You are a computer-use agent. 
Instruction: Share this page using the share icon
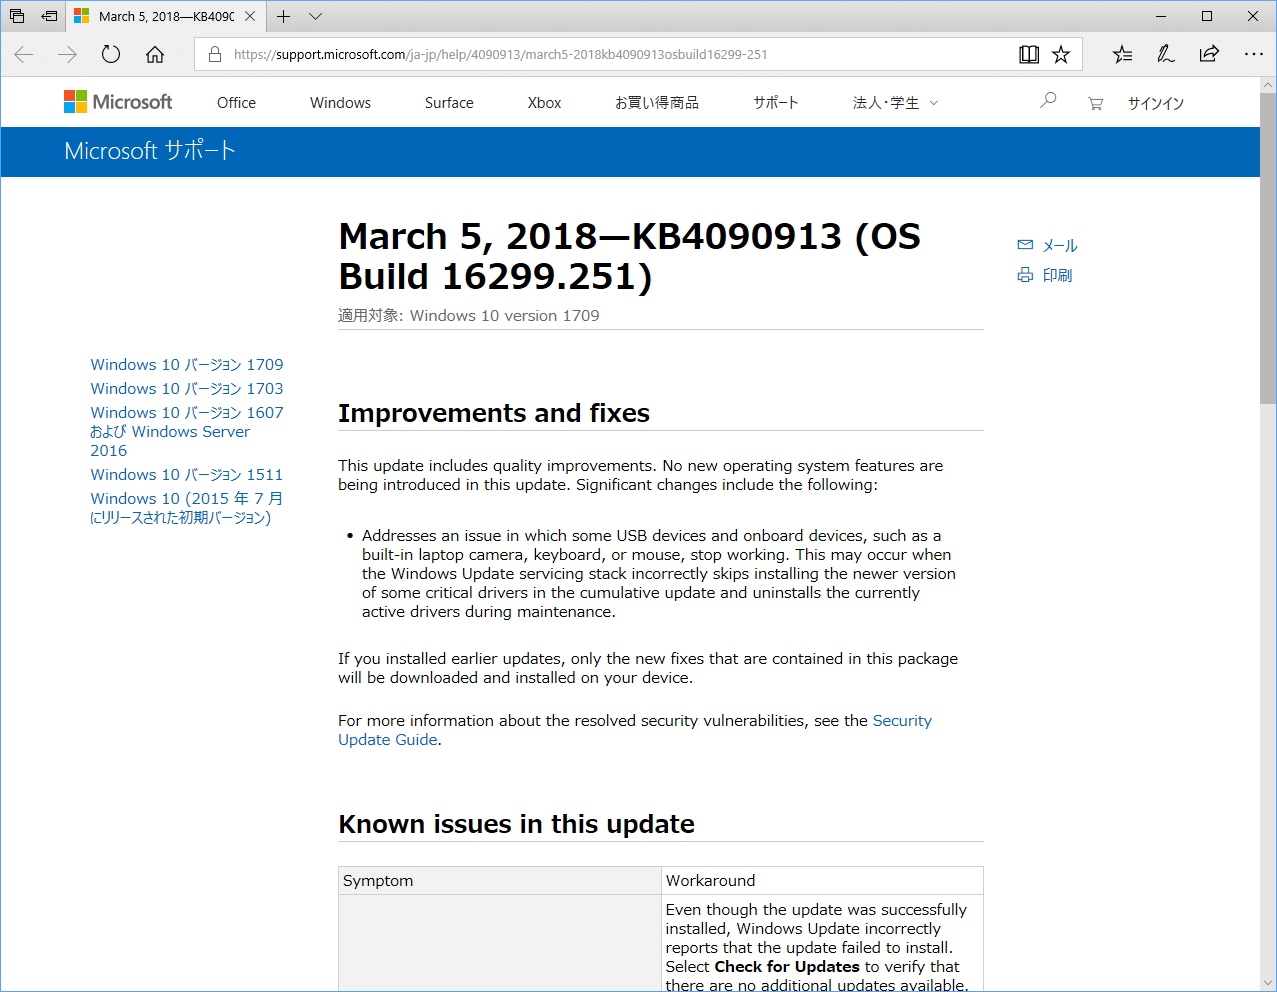tap(1208, 54)
